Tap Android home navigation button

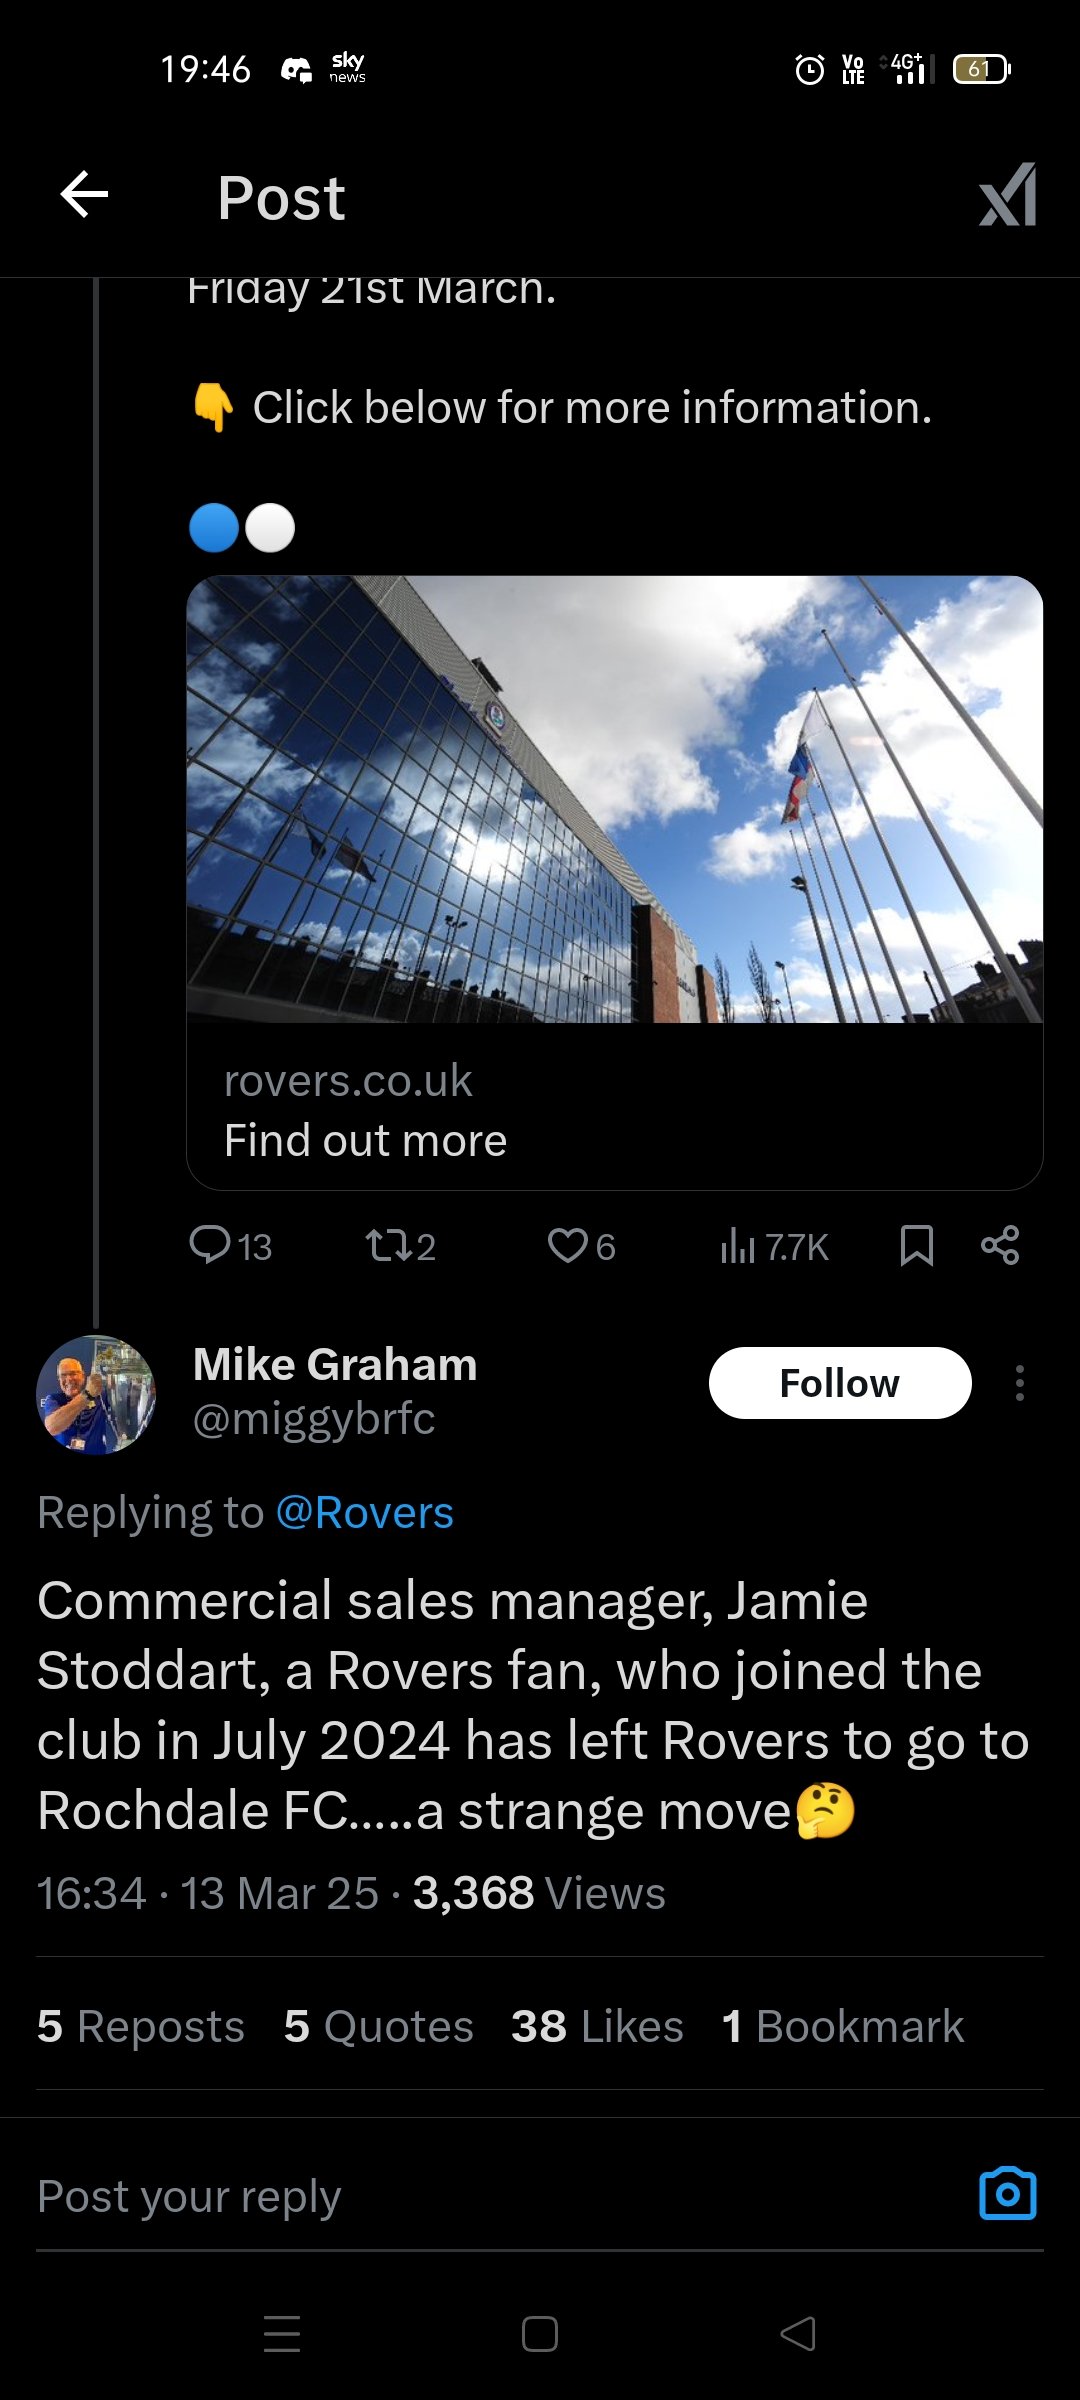point(540,2334)
